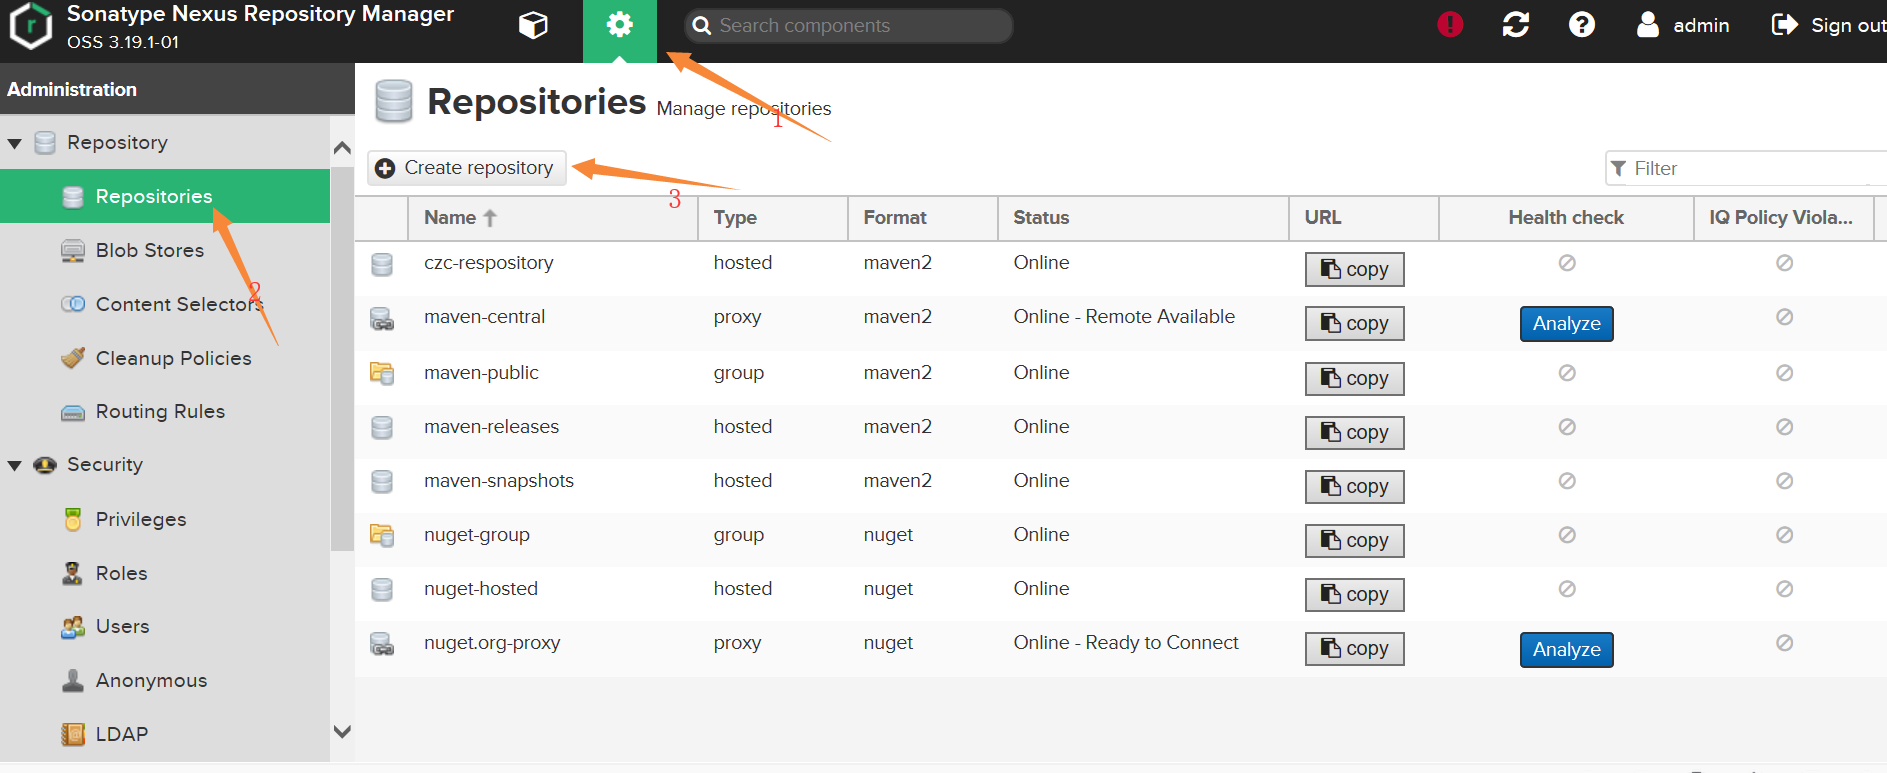Click the red system alert icon
The image size is (1887, 773).
(1450, 25)
